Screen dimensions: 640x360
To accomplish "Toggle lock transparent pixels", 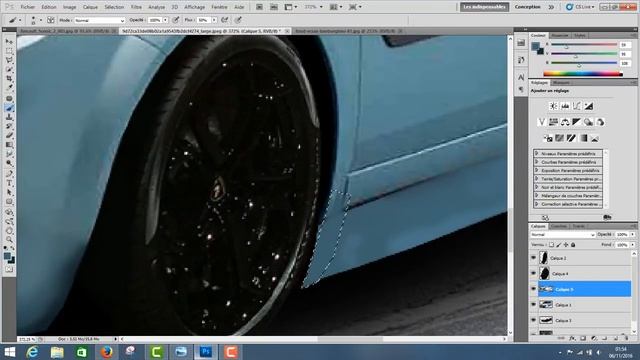I will click(x=551, y=245).
